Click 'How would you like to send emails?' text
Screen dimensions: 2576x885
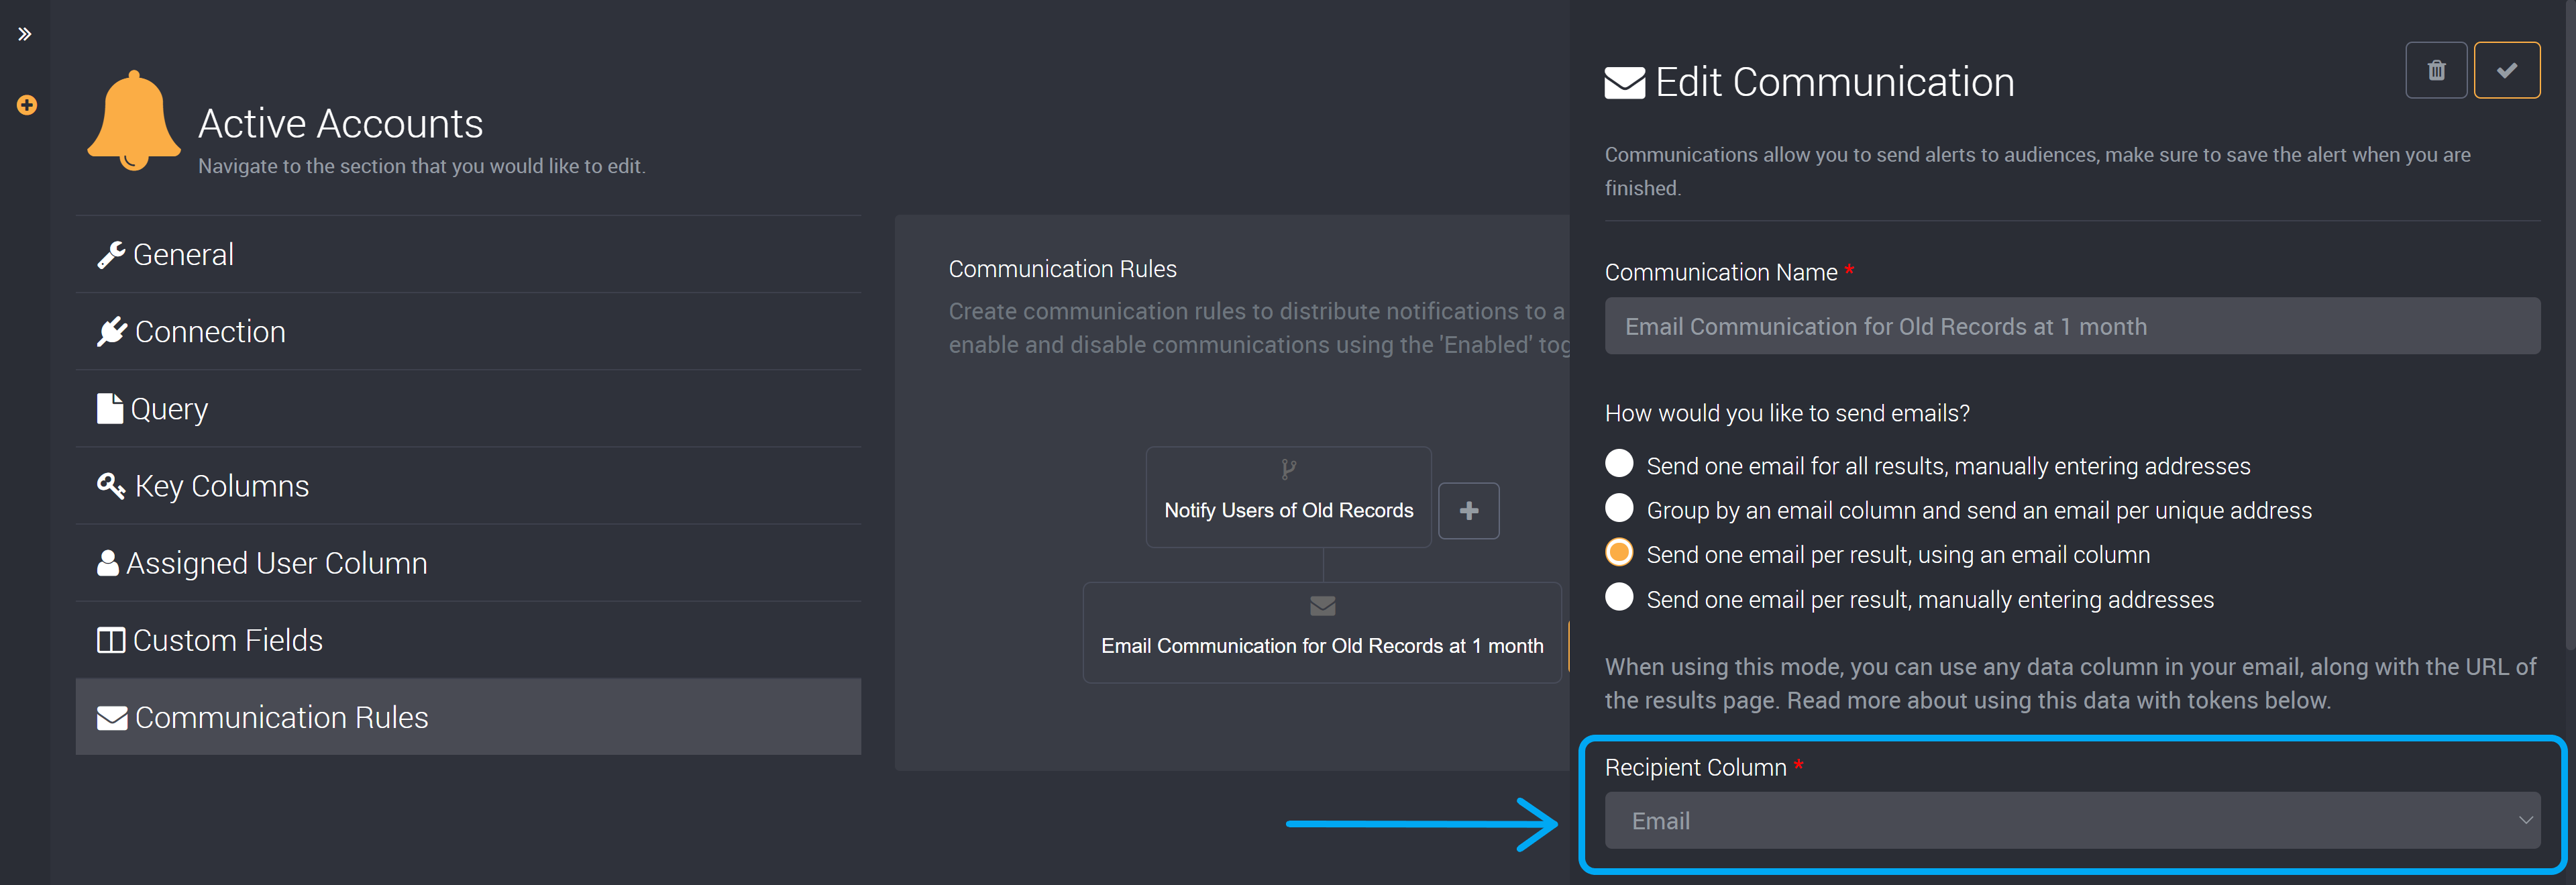(x=1787, y=413)
